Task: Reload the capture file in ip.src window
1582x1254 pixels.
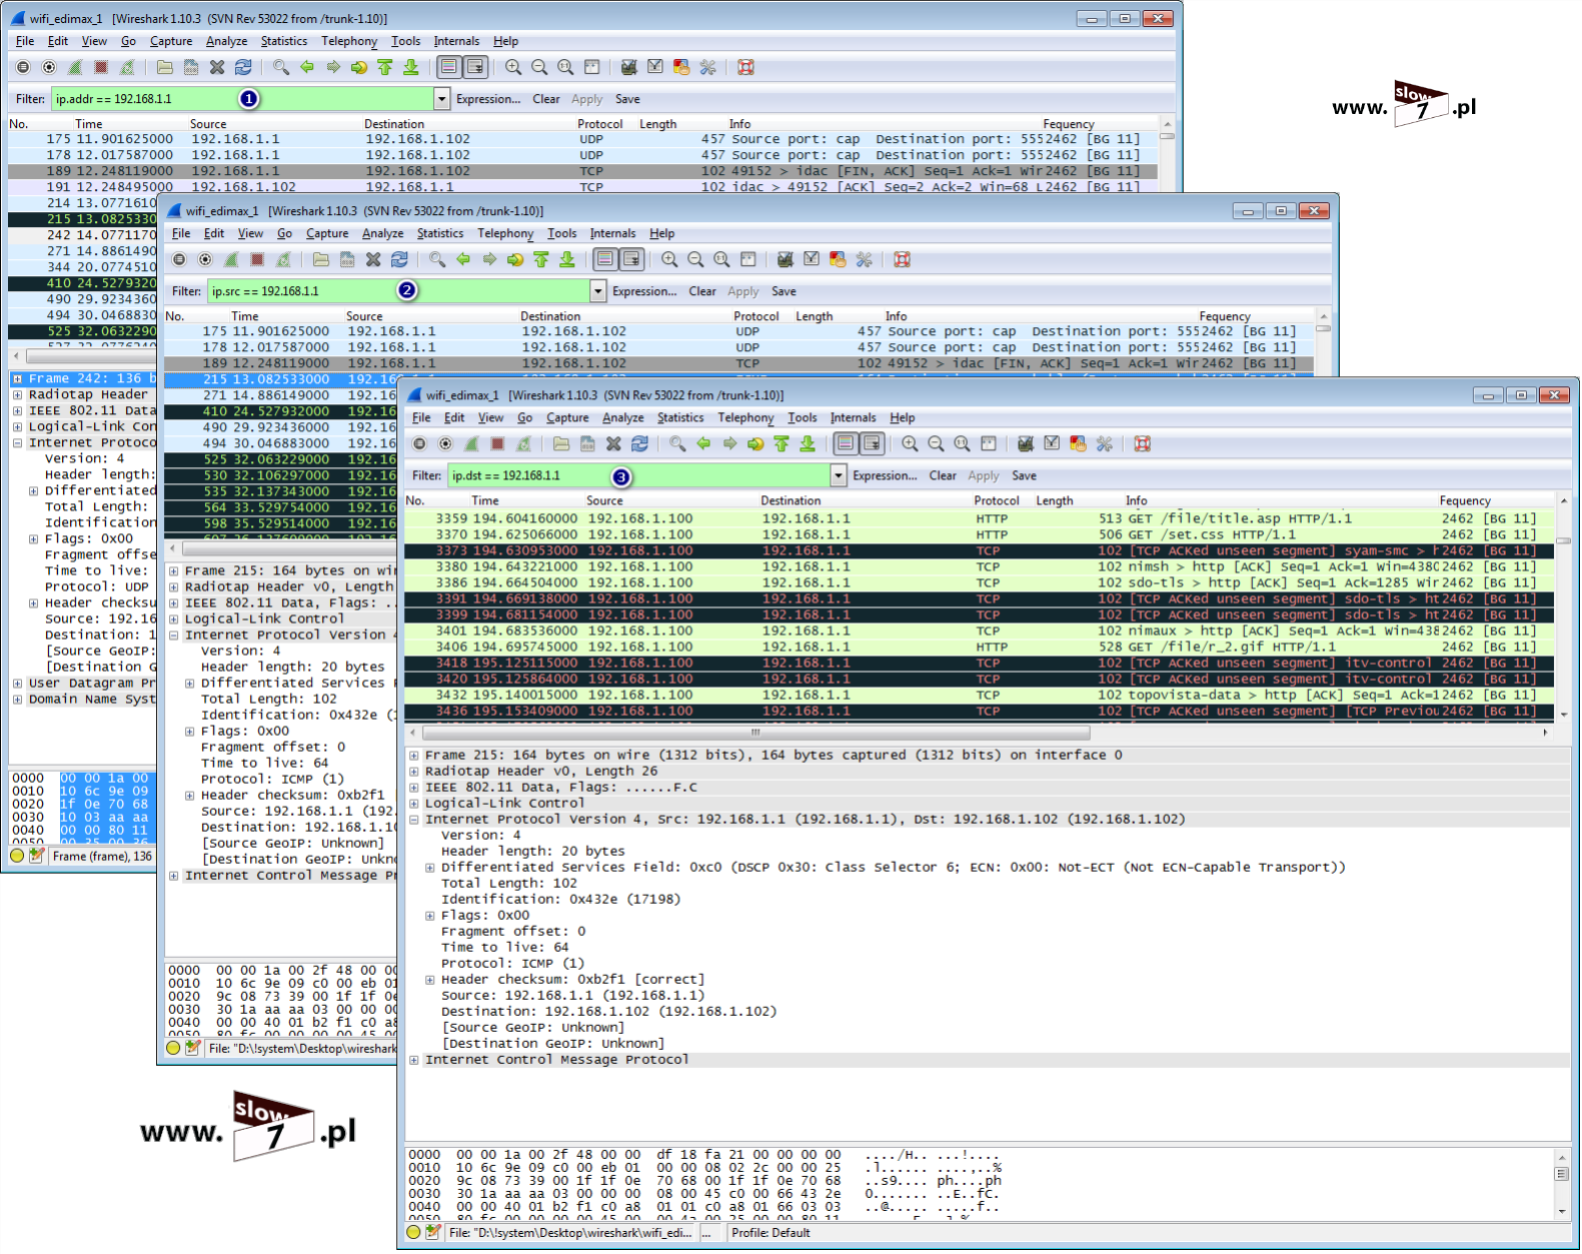Action: (x=399, y=260)
